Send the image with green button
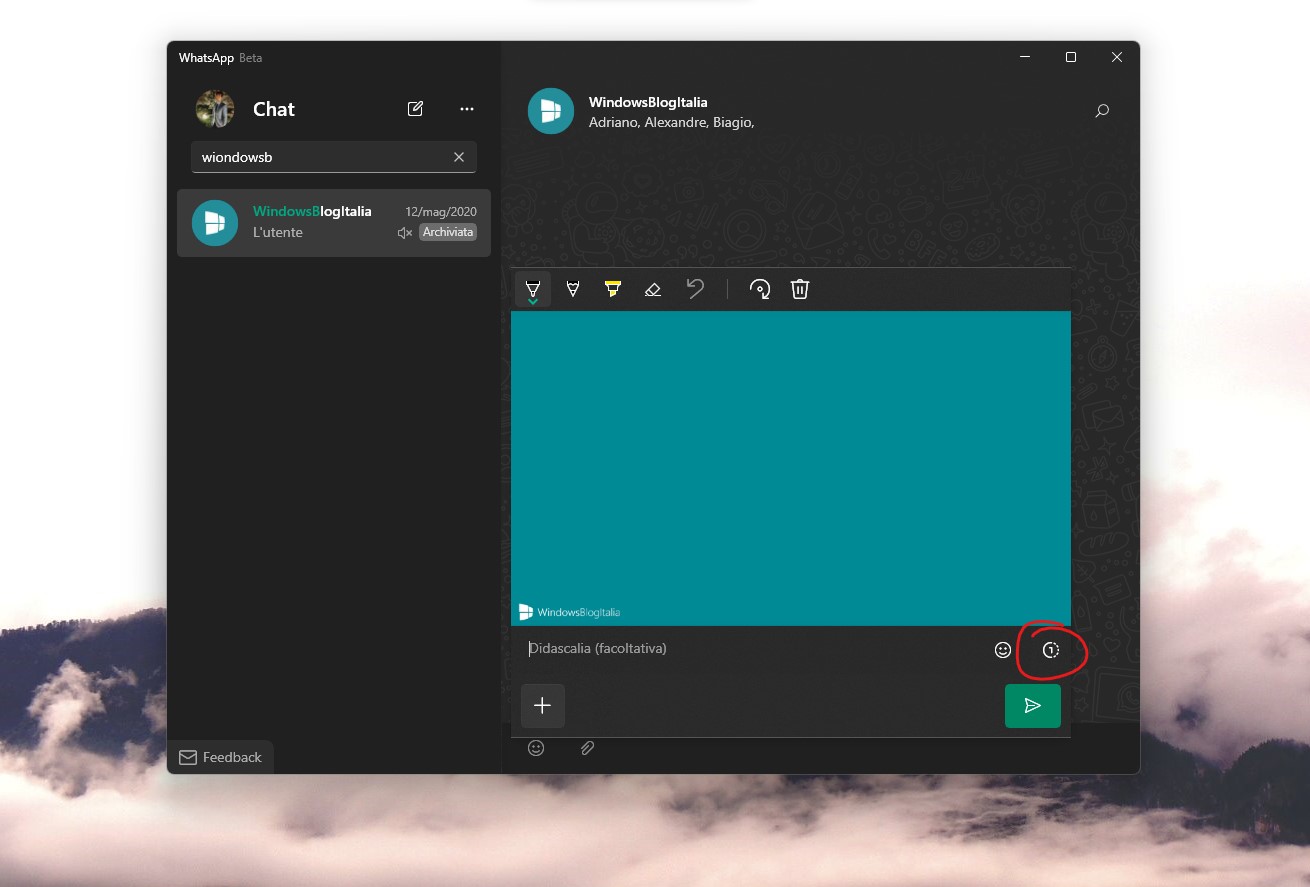Viewport: 1310px width, 887px height. [1033, 706]
